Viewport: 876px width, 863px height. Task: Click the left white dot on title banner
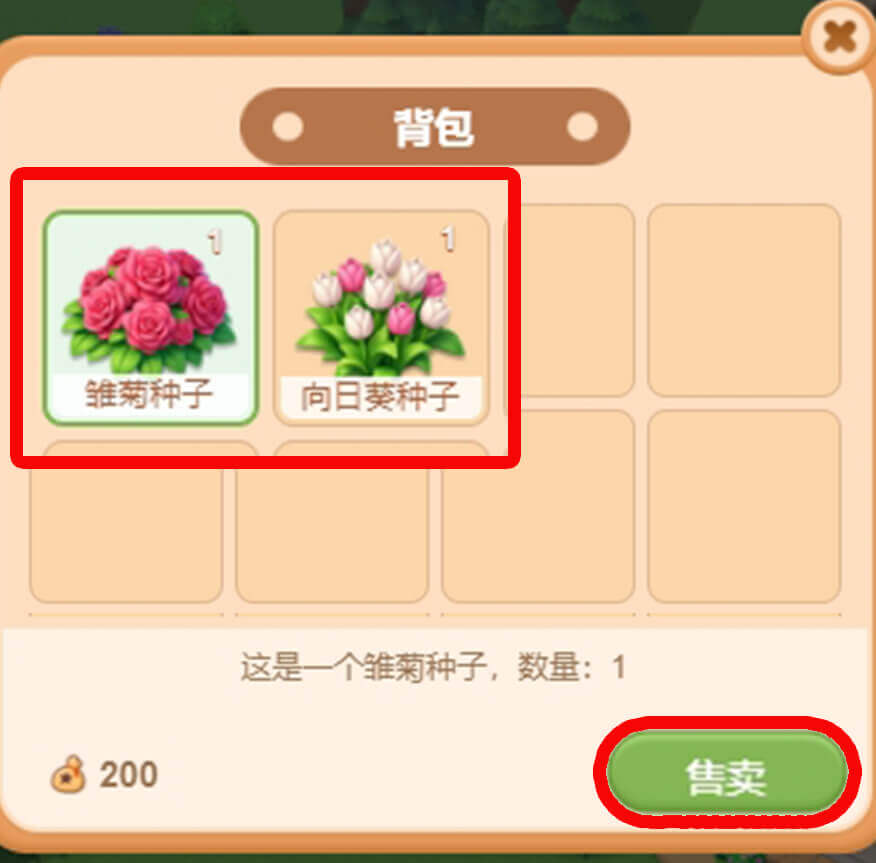coord(288,126)
